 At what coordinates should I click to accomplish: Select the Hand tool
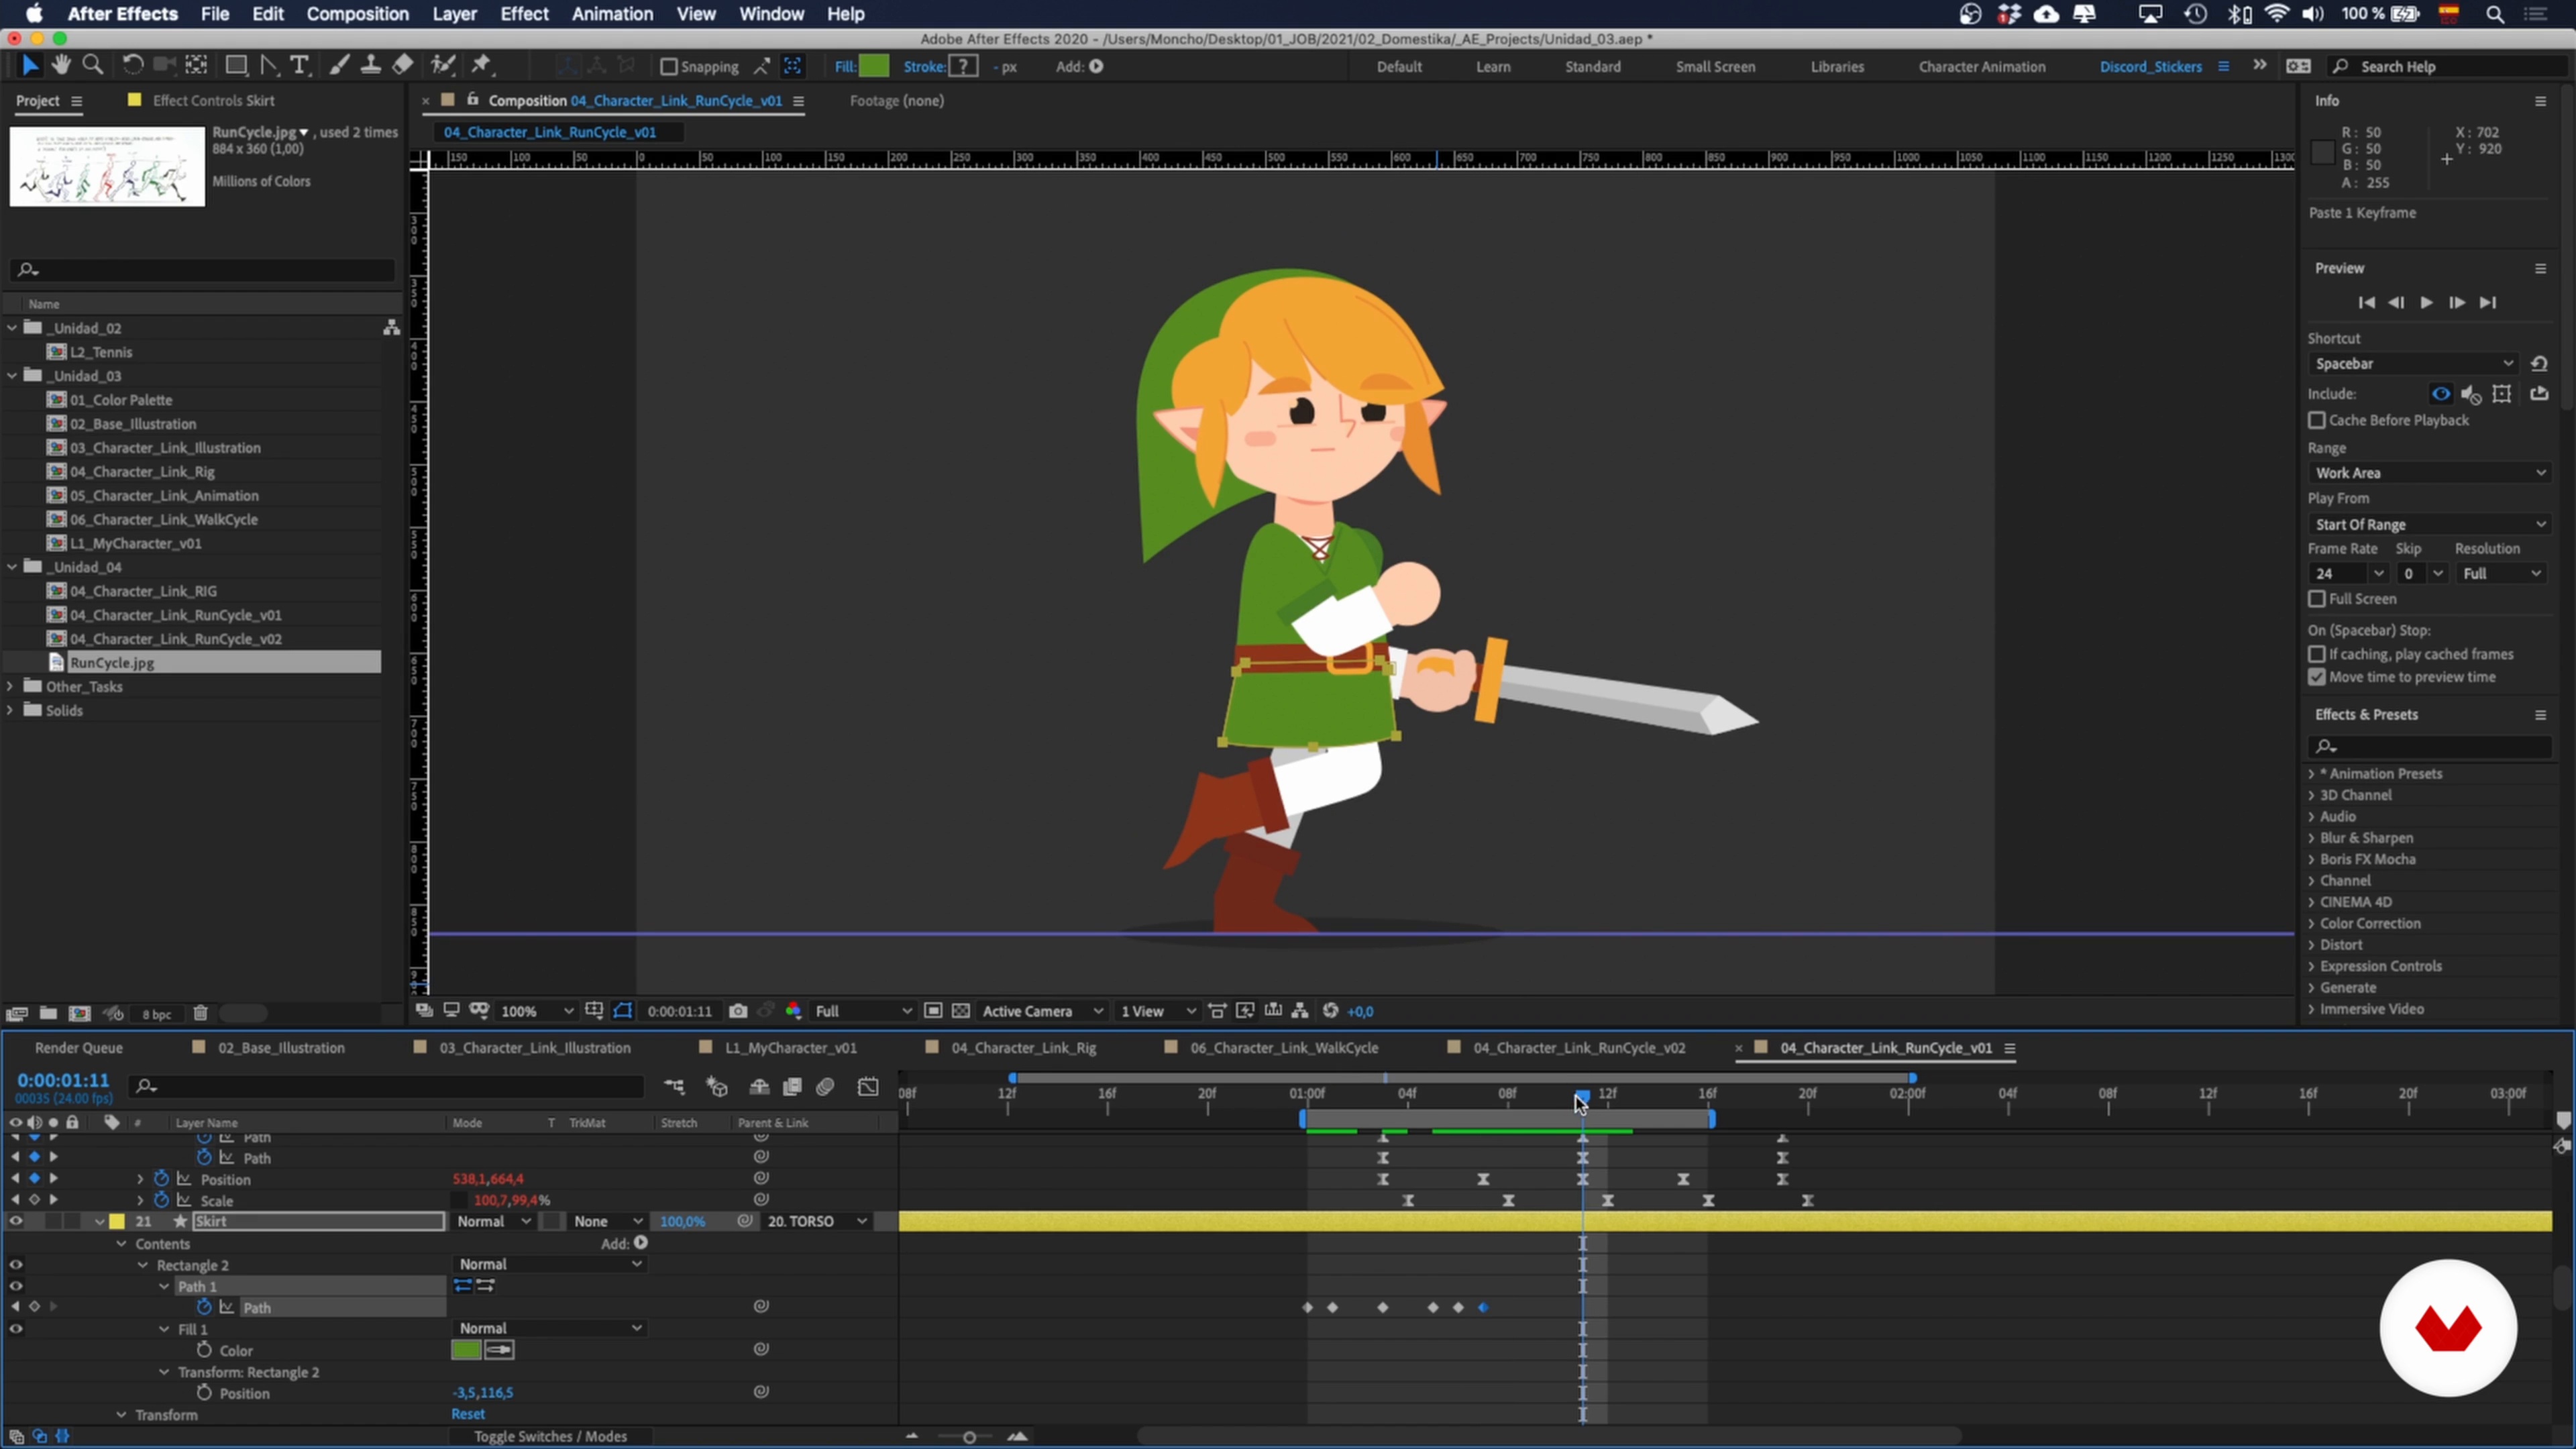[x=62, y=66]
